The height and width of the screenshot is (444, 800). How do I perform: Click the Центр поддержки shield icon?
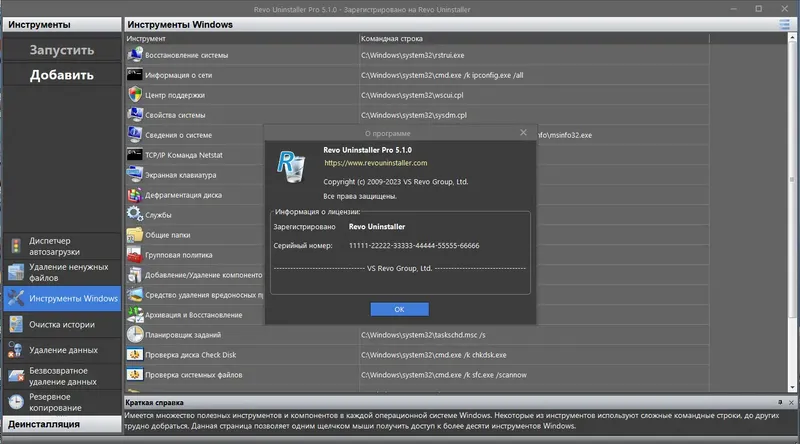135,94
